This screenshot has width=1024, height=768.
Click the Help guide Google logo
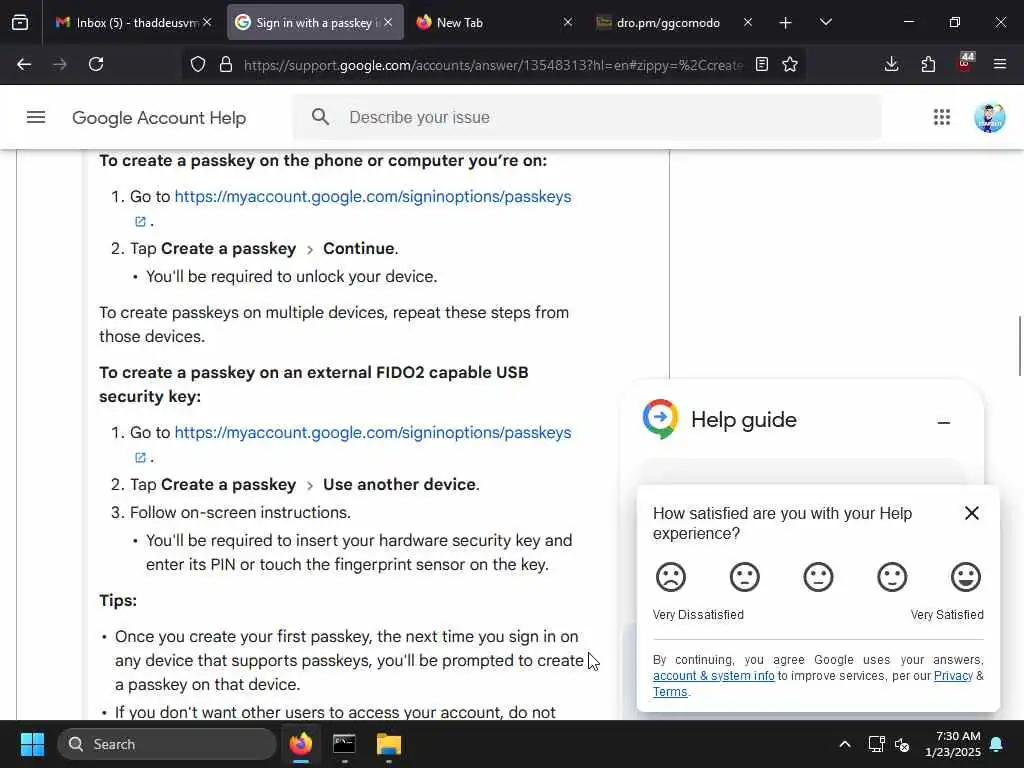(660, 419)
